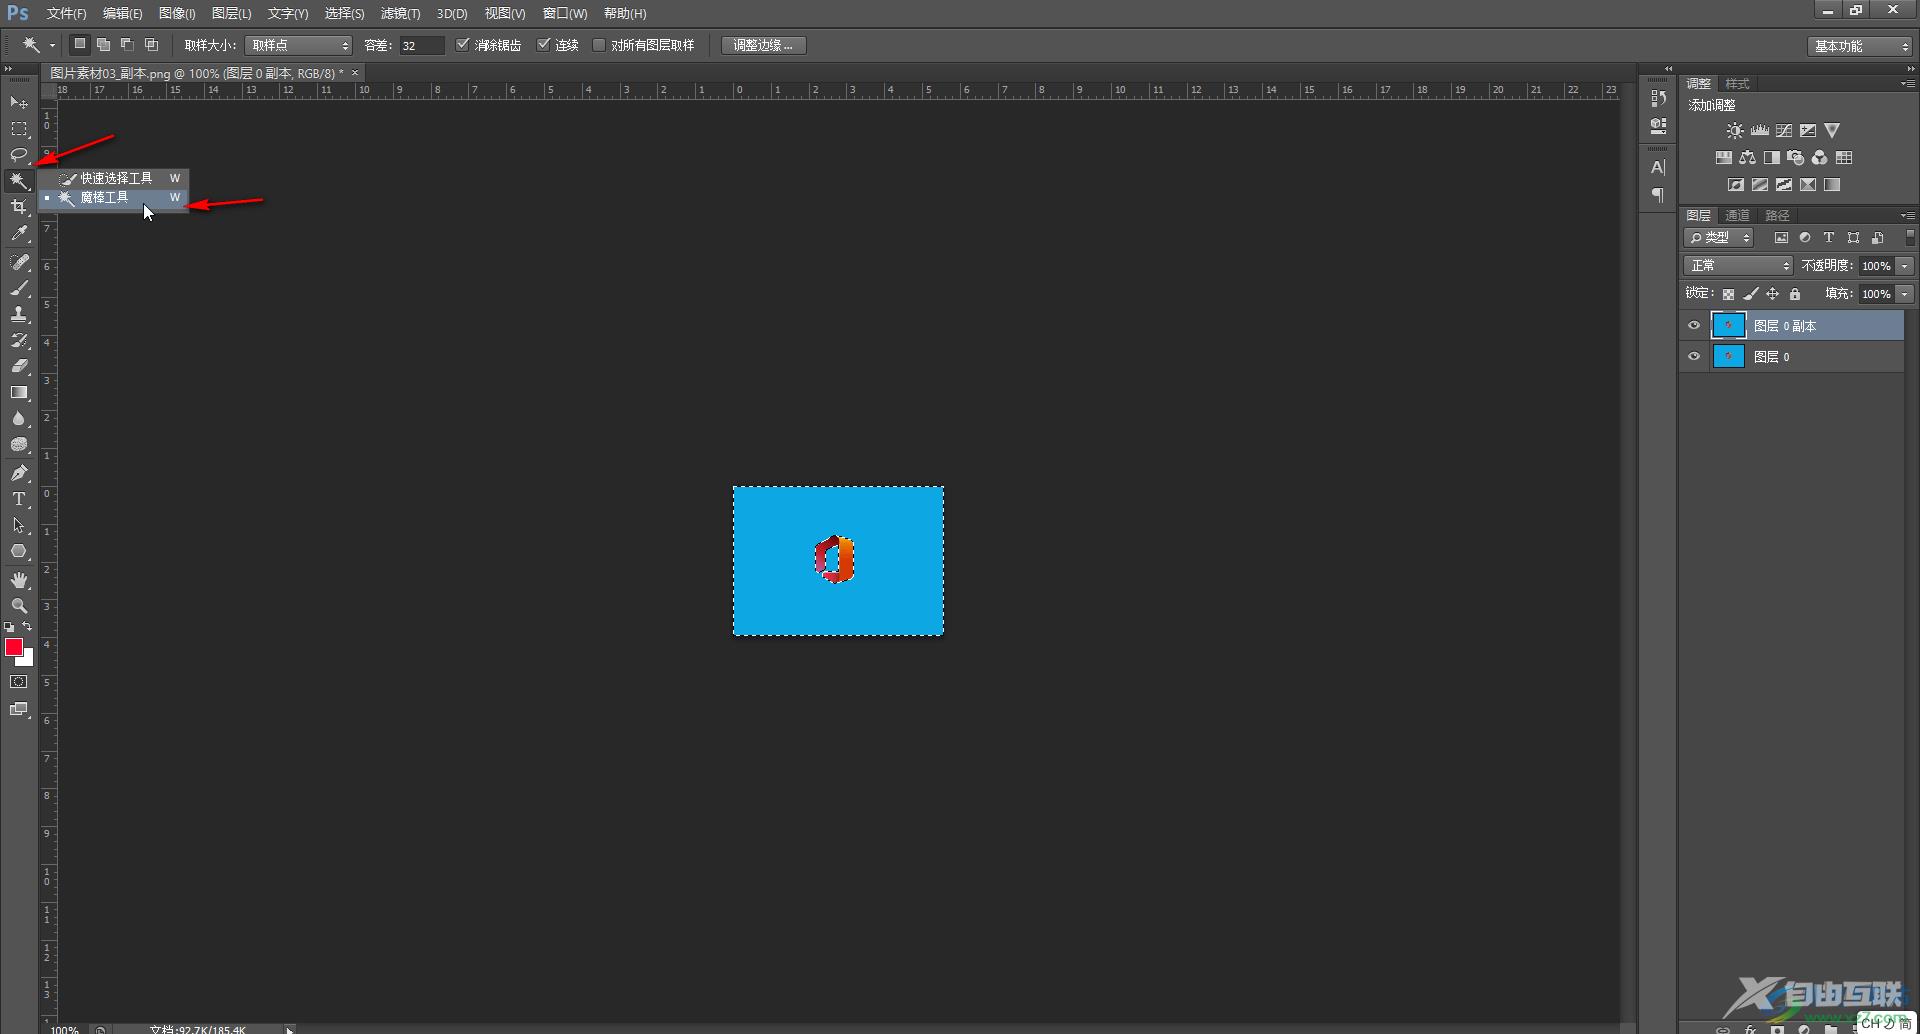Add a Brightness/Contrast adjustment
The height and width of the screenshot is (1034, 1920).
(x=1735, y=131)
